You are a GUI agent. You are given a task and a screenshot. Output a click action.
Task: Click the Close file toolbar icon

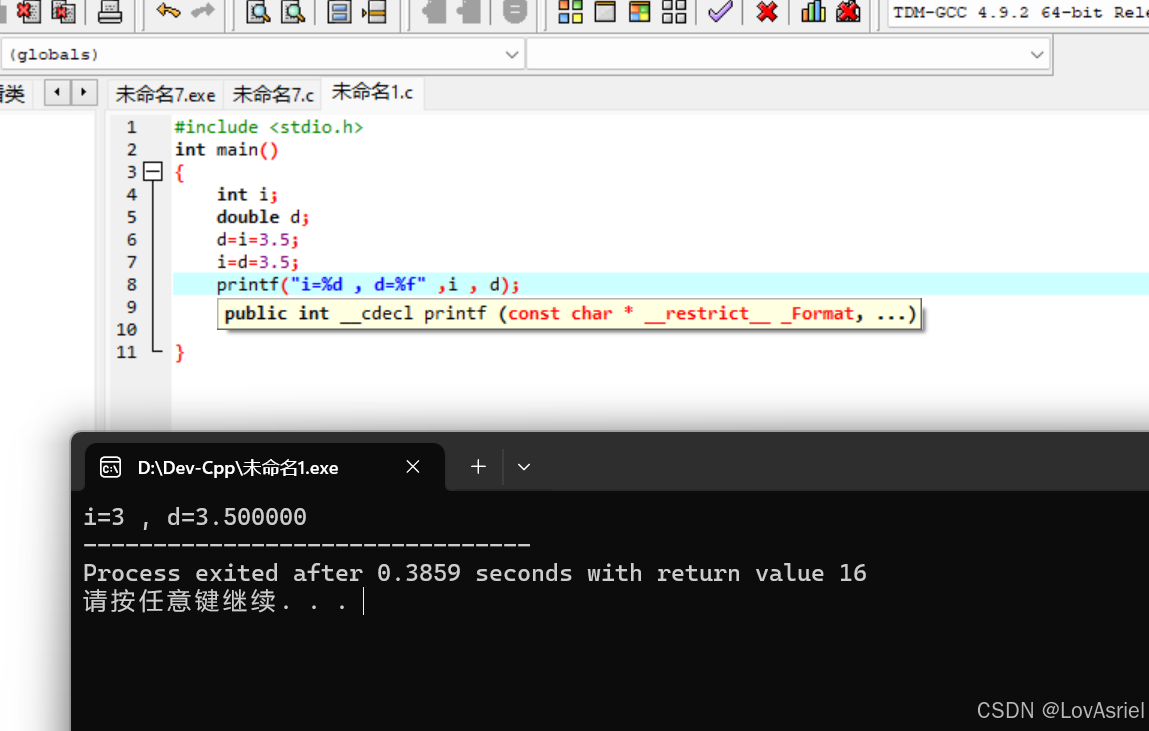click(28, 11)
